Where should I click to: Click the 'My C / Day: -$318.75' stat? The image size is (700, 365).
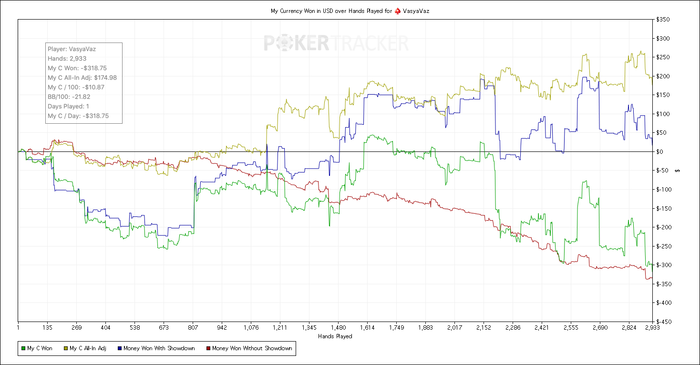(78, 116)
